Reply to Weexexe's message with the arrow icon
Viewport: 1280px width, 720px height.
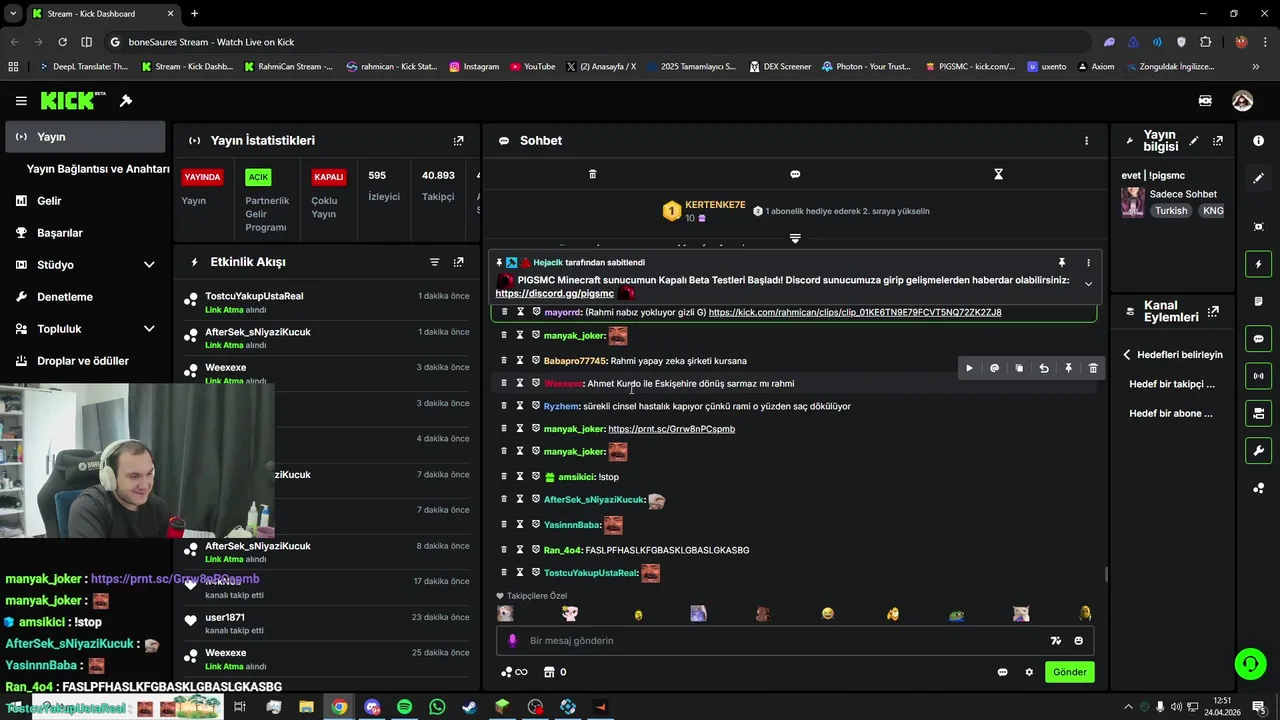[x=1044, y=368]
